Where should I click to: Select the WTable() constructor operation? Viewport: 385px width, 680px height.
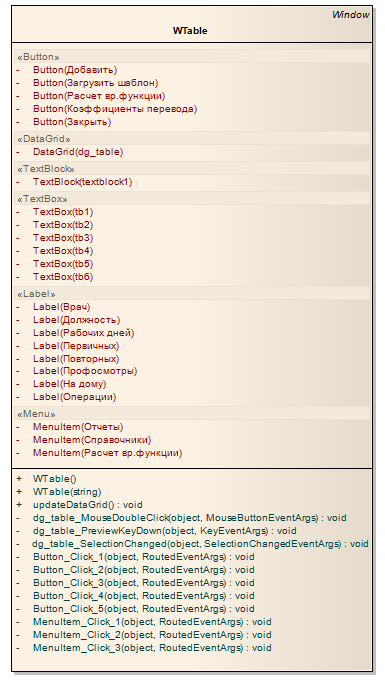click(x=55, y=479)
